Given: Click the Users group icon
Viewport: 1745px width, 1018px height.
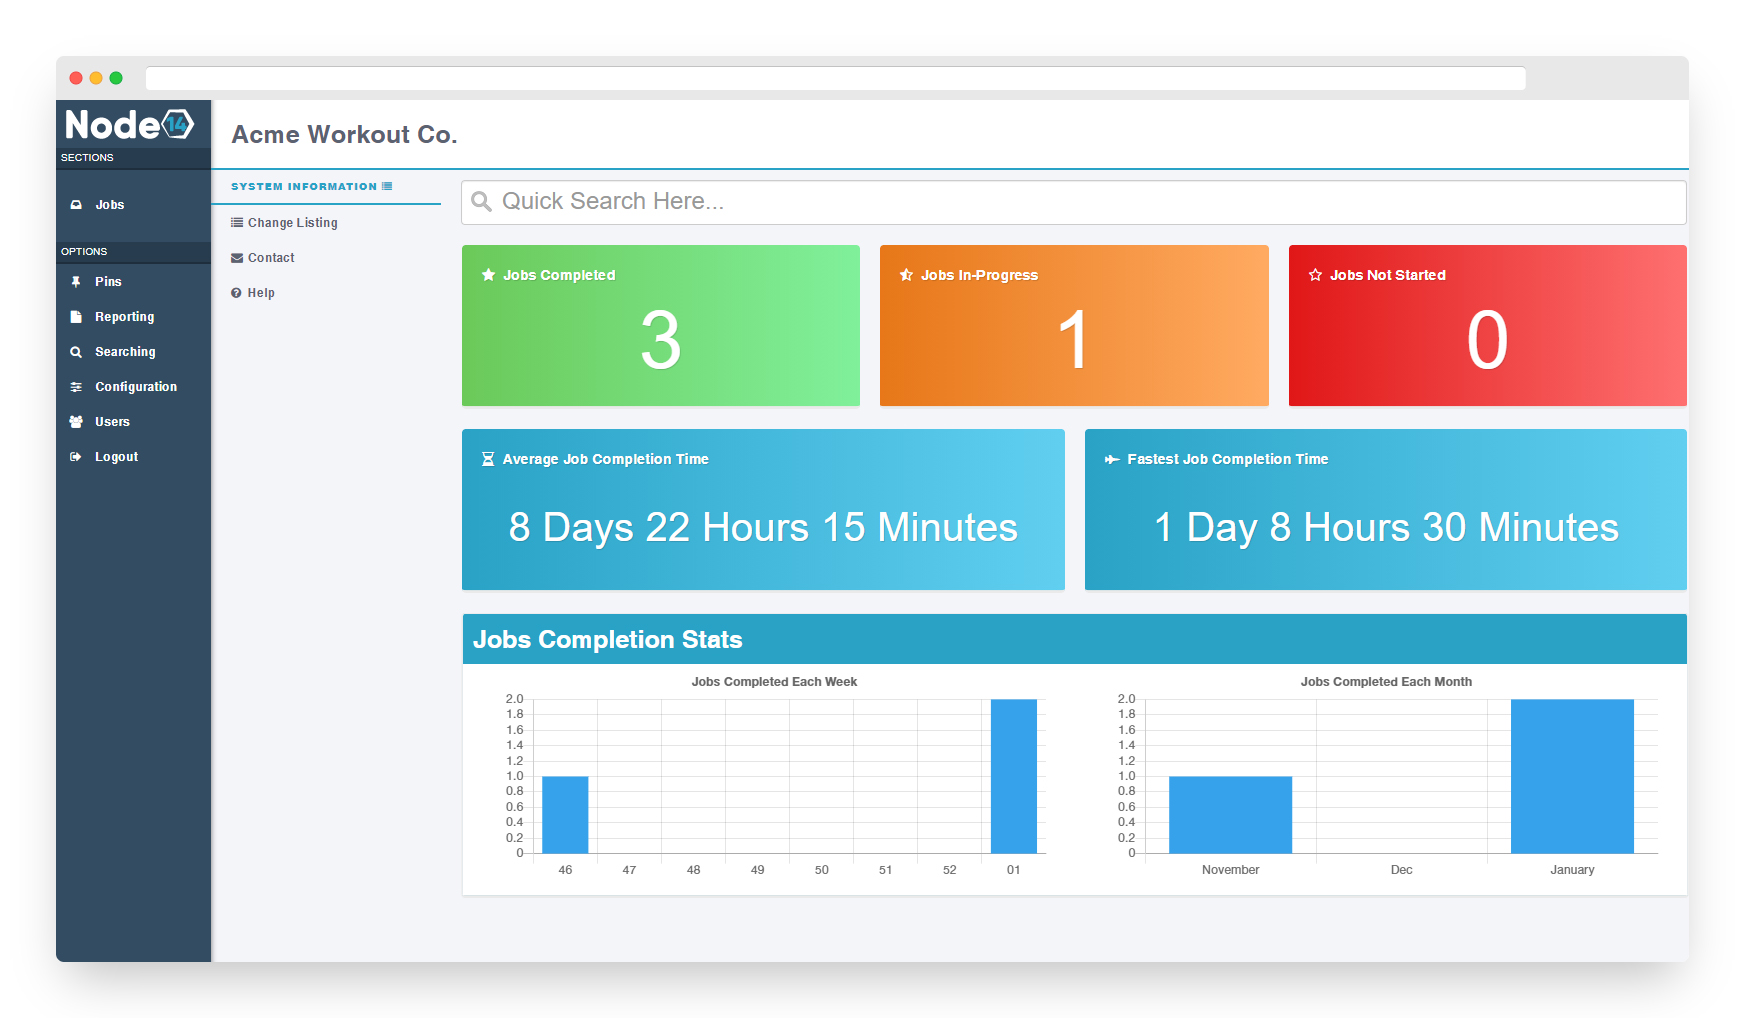Looking at the screenshot, I should [x=76, y=422].
